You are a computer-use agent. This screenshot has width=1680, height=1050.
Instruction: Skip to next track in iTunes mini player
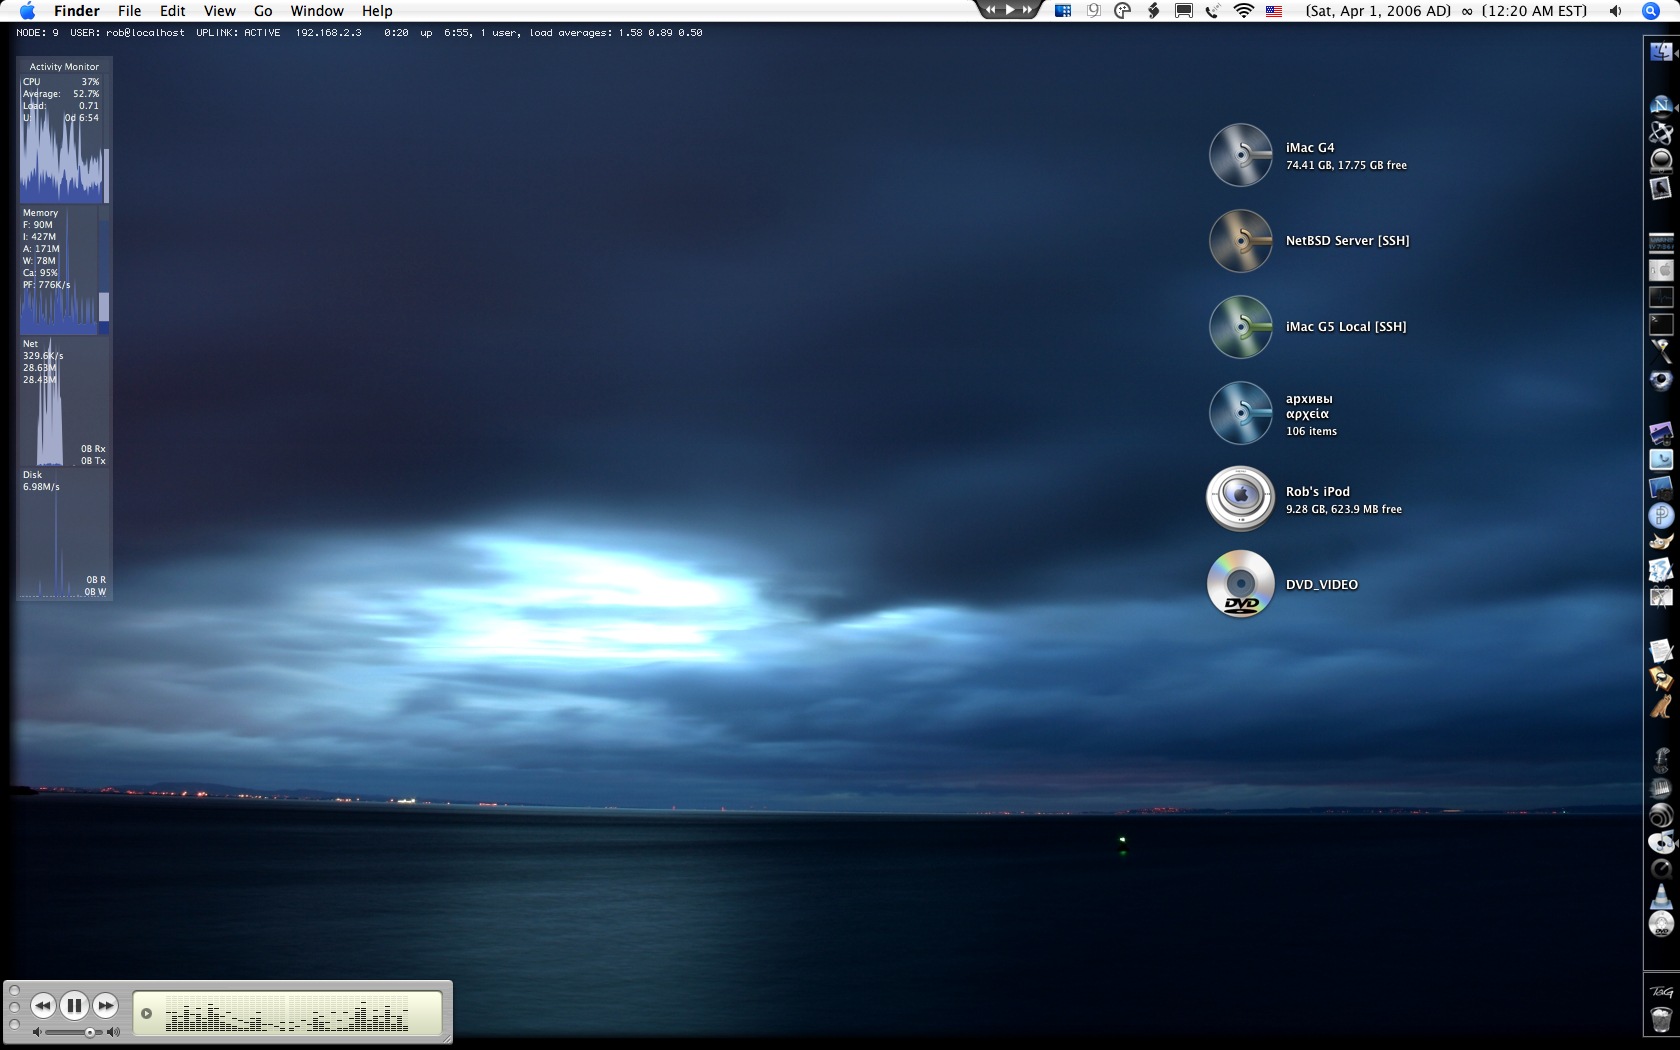pos(106,1006)
